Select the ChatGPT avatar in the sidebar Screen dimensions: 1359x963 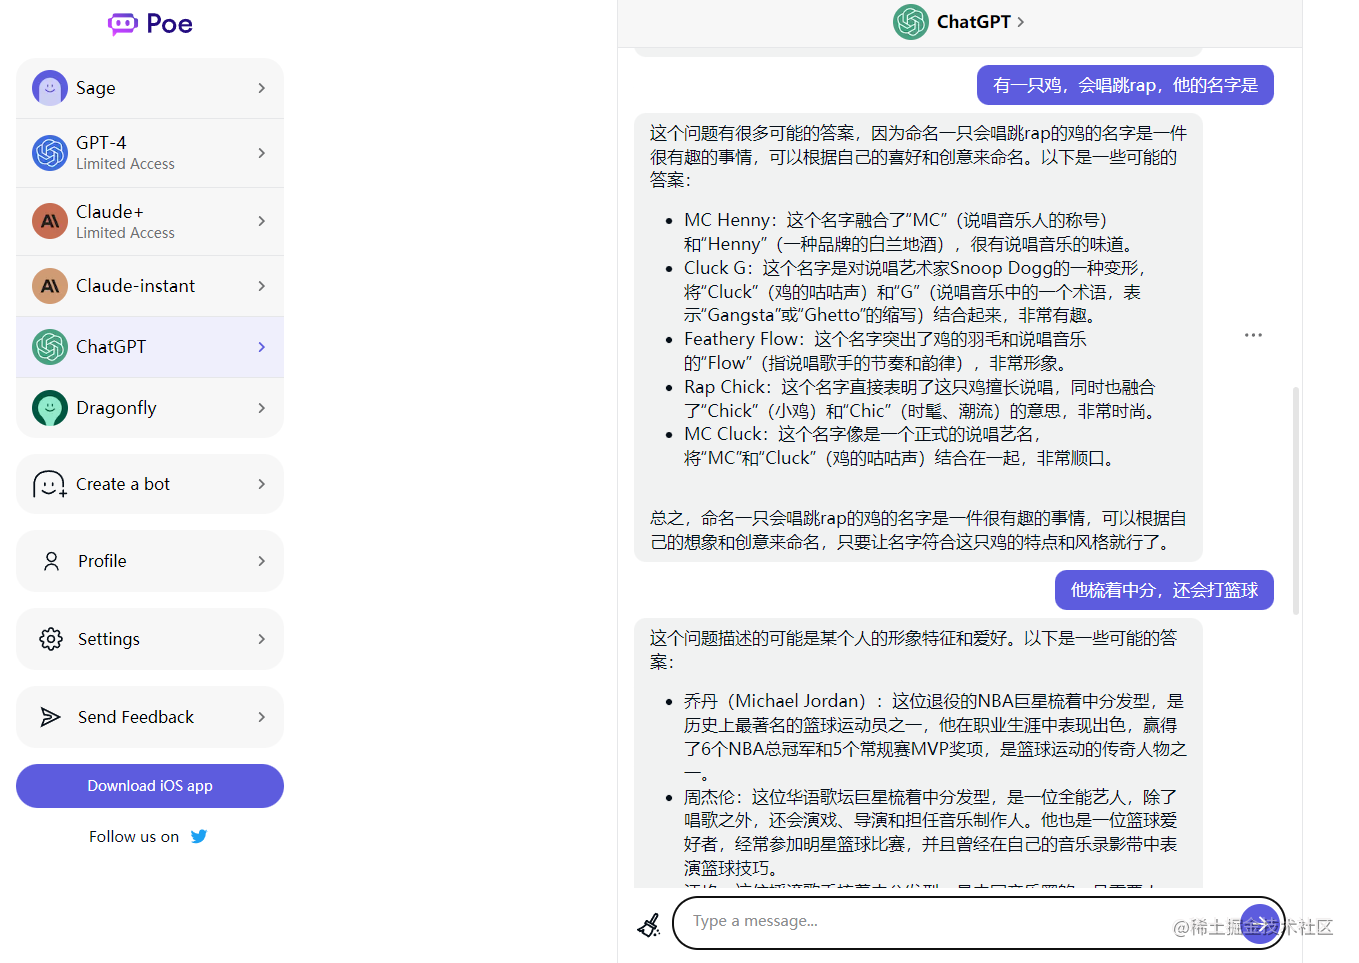coord(50,347)
